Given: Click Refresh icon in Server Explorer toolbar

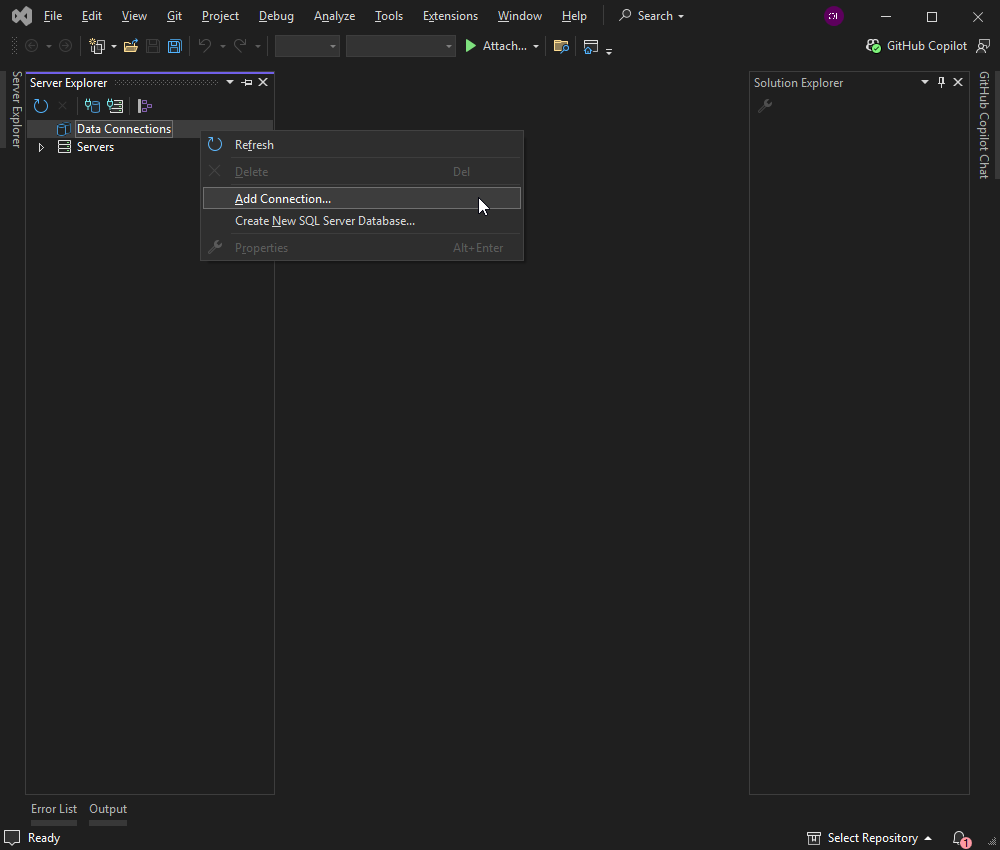Looking at the screenshot, I should tap(41, 106).
